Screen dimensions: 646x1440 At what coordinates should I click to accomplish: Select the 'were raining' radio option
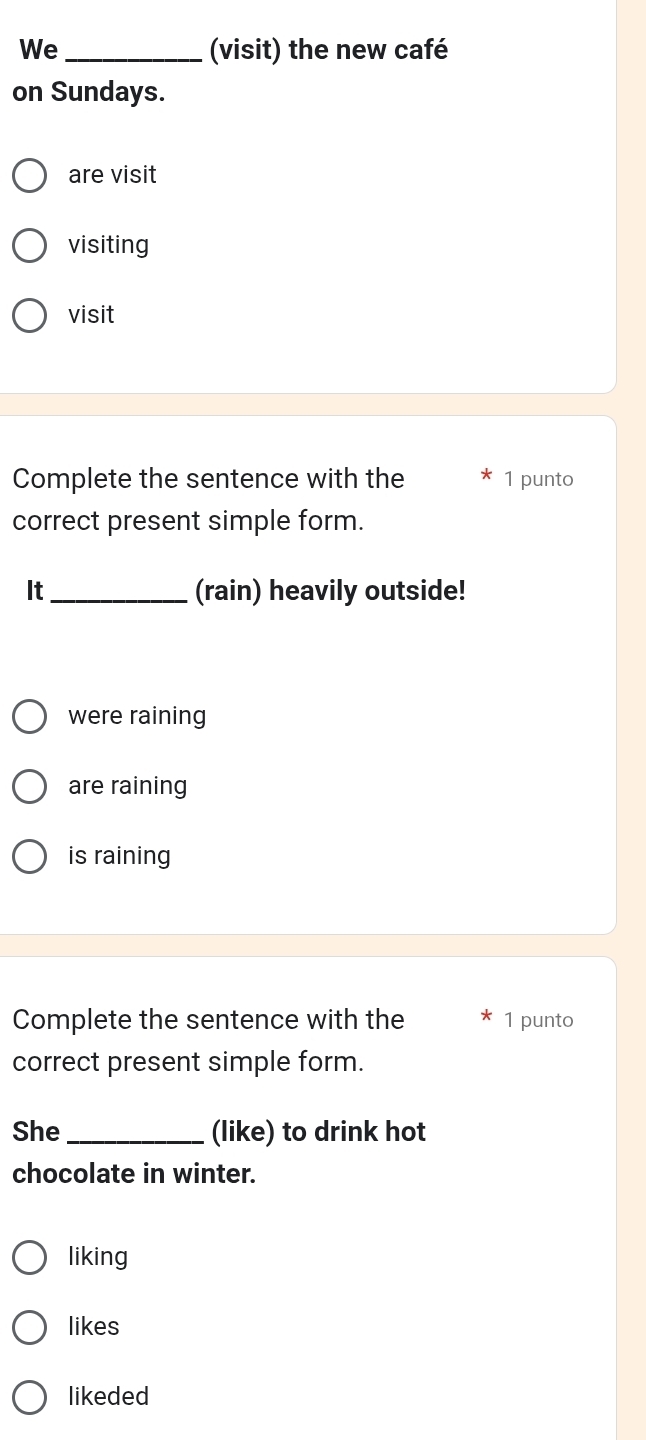pyautogui.click(x=30, y=716)
